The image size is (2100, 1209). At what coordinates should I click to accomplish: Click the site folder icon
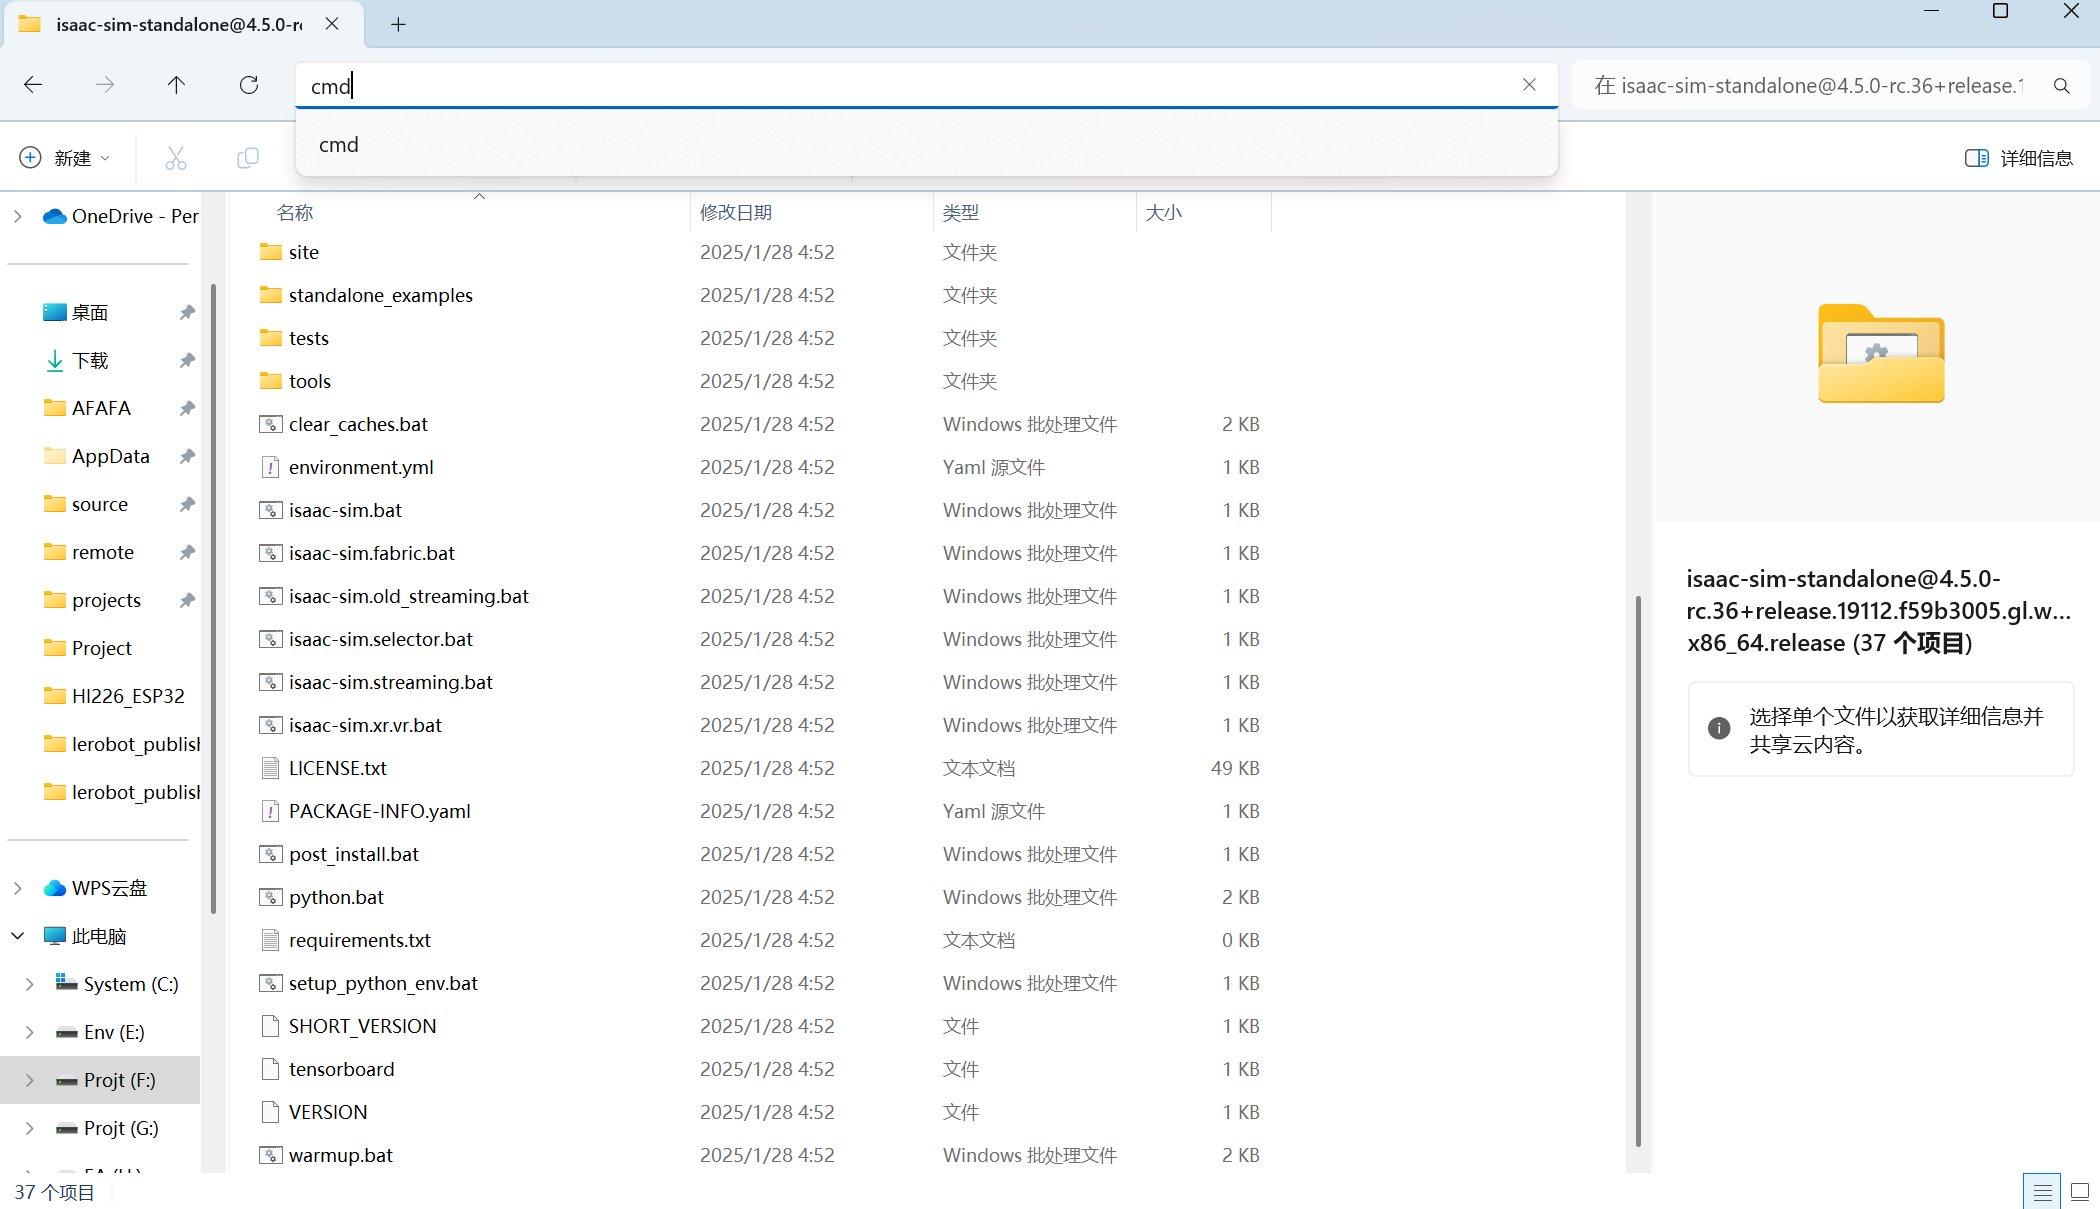pos(270,252)
